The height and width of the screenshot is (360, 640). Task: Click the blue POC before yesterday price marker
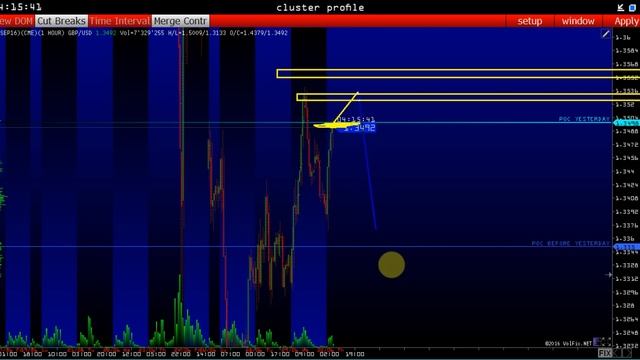[626, 247]
